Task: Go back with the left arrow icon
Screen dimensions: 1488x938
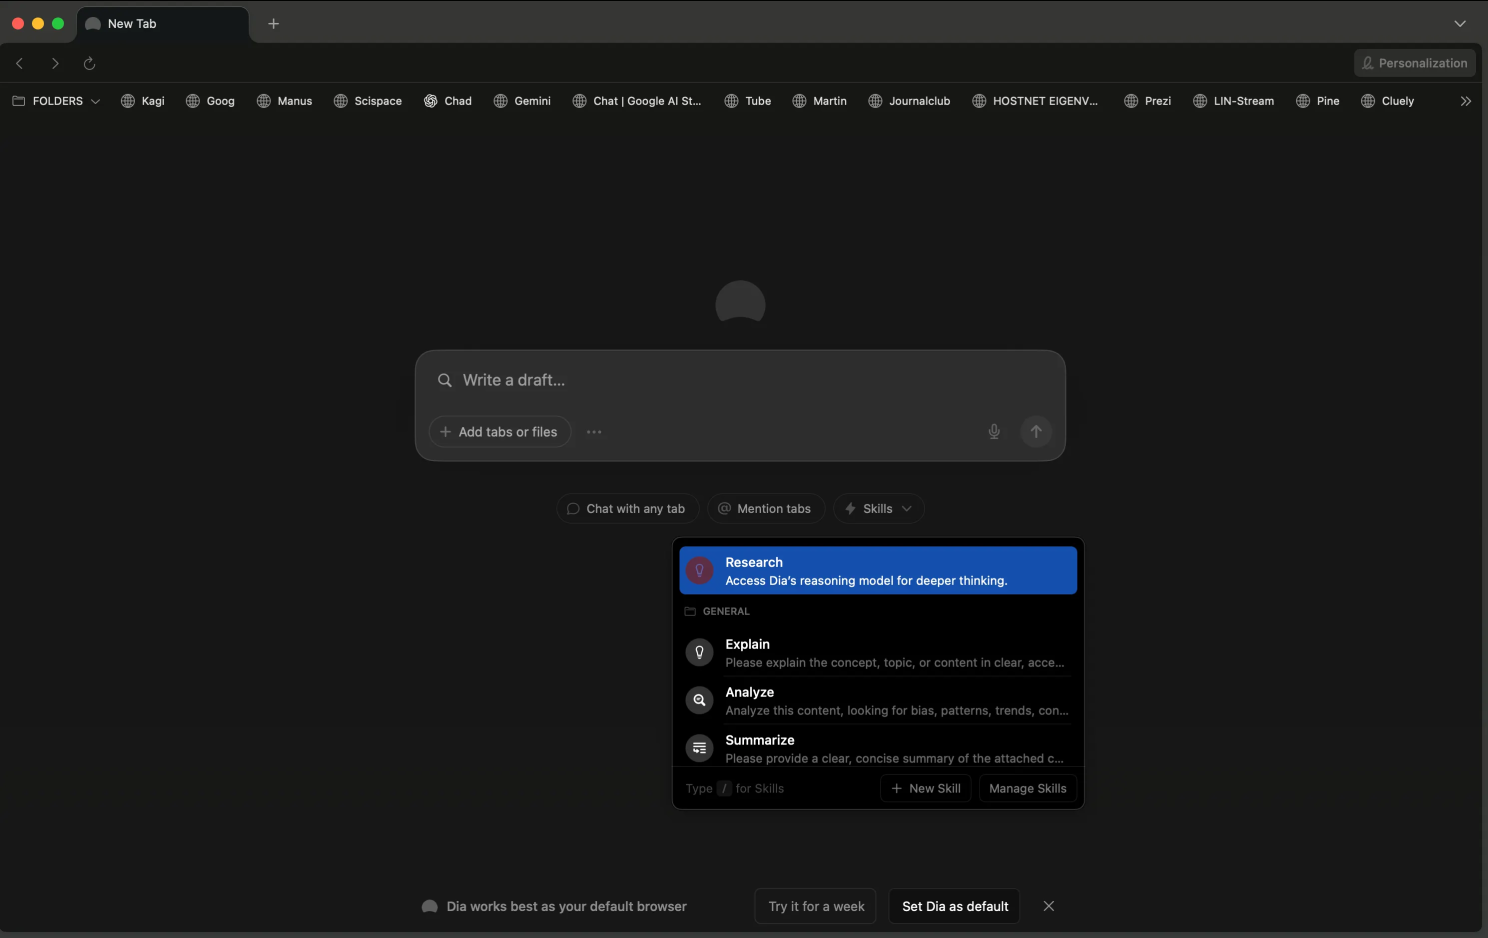Action: point(20,63)
